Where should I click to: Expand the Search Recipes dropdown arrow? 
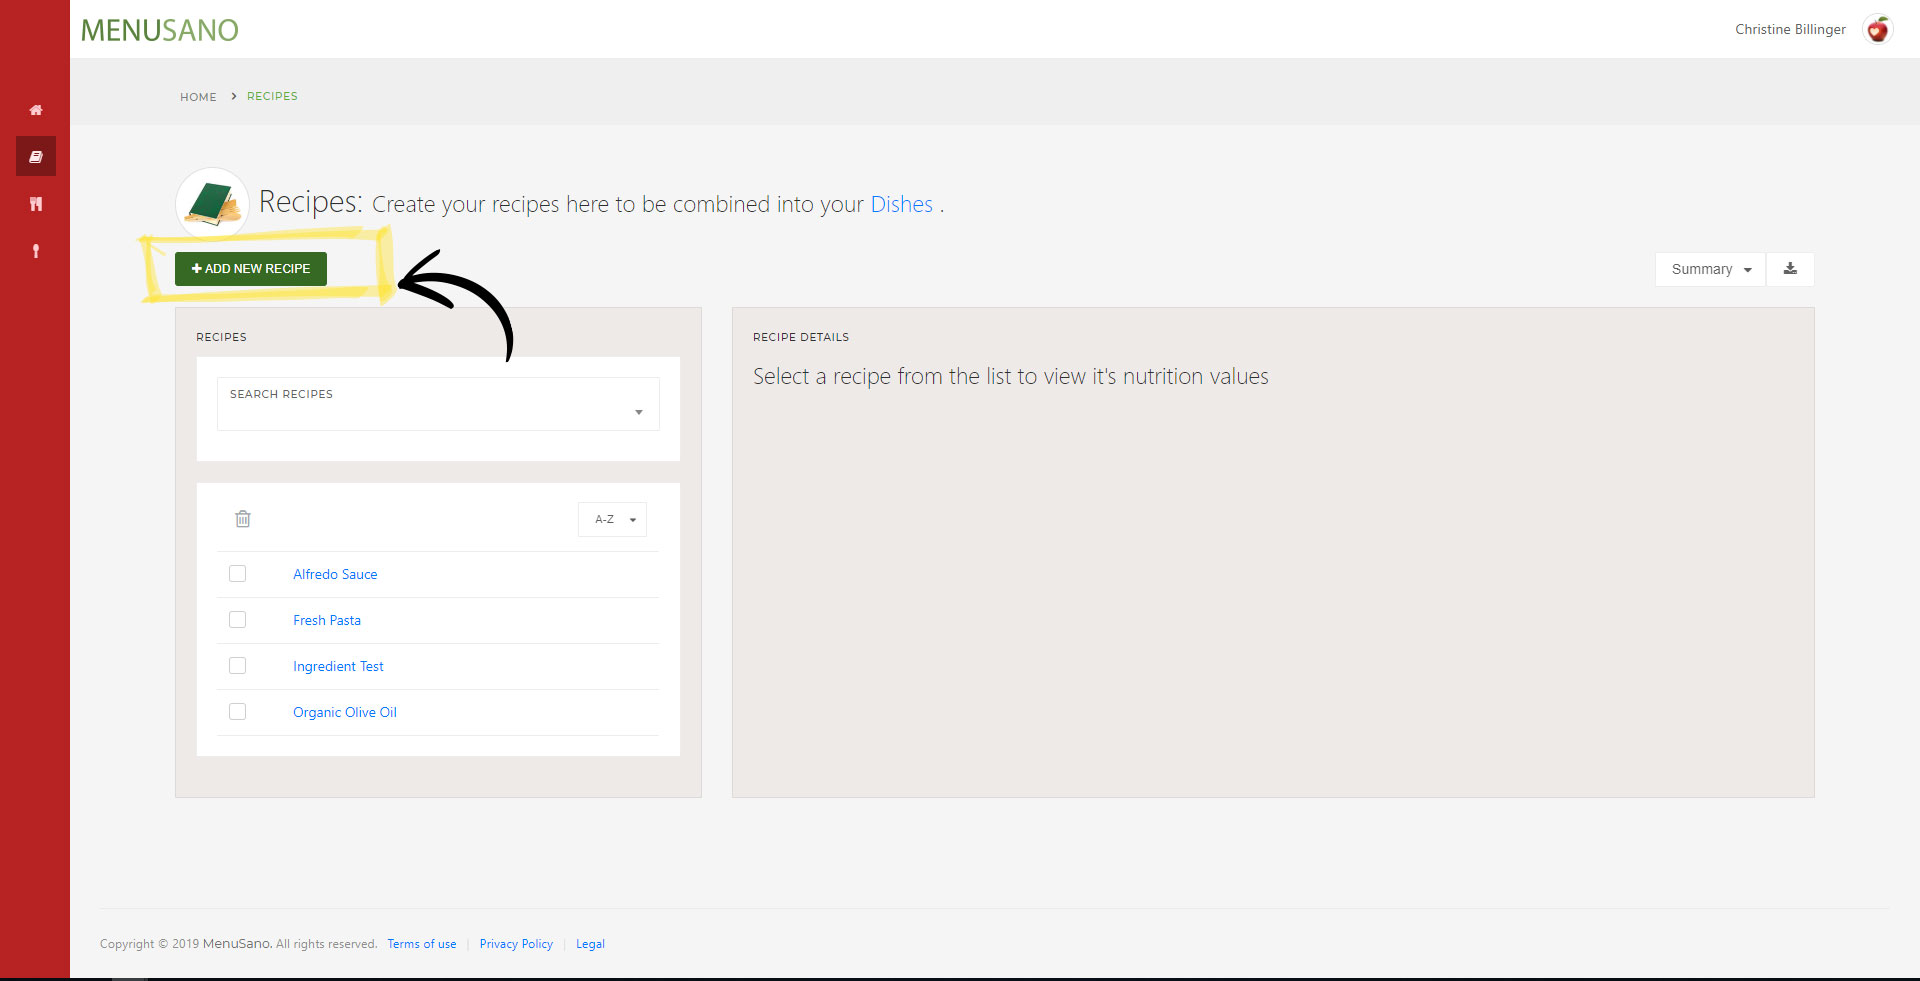(638, 412)
